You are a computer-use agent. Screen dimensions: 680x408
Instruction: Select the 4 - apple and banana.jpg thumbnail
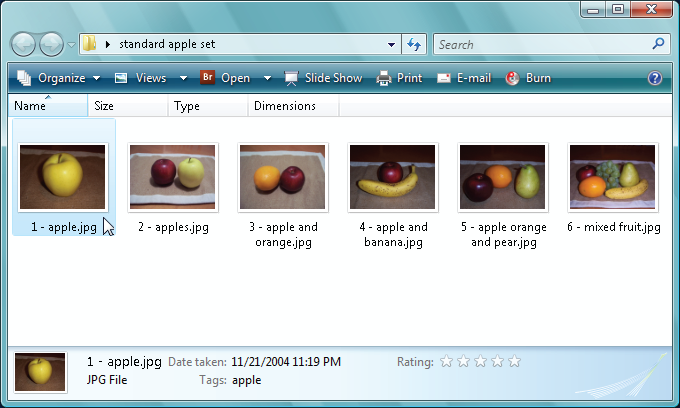[392, 177]
